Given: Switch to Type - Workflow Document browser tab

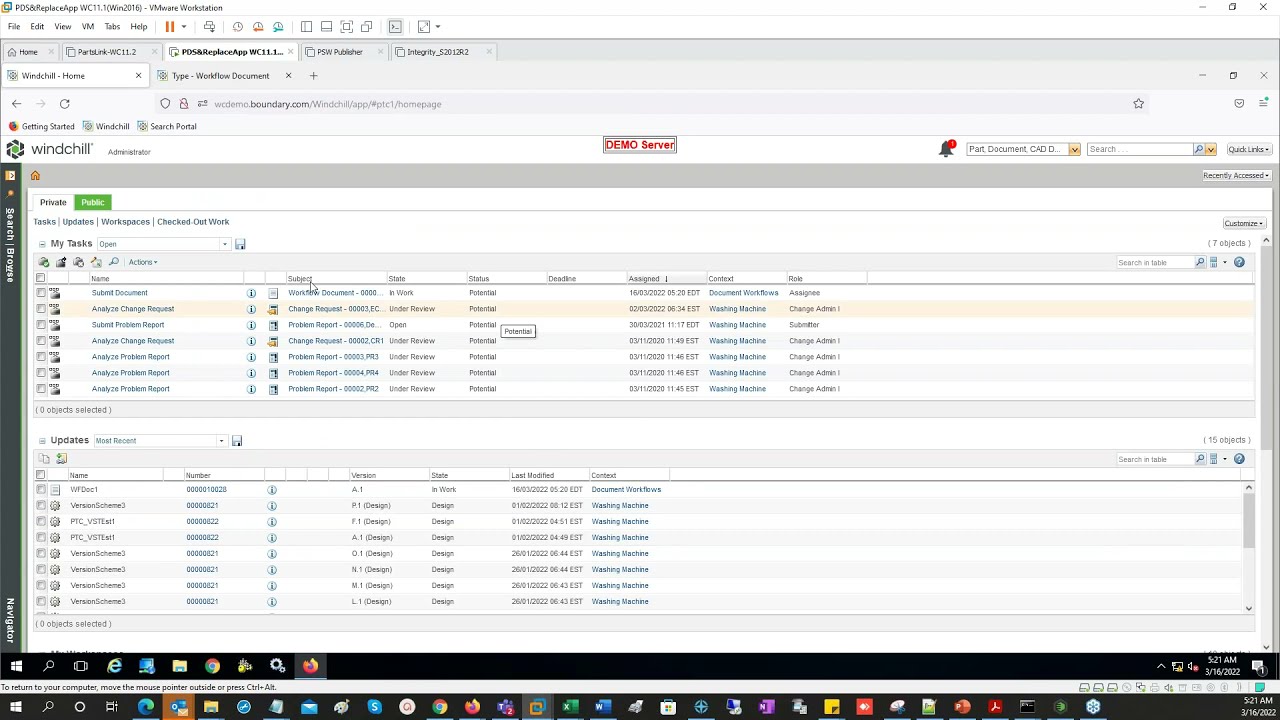Looking at the screenshot, I should [221, 76].
